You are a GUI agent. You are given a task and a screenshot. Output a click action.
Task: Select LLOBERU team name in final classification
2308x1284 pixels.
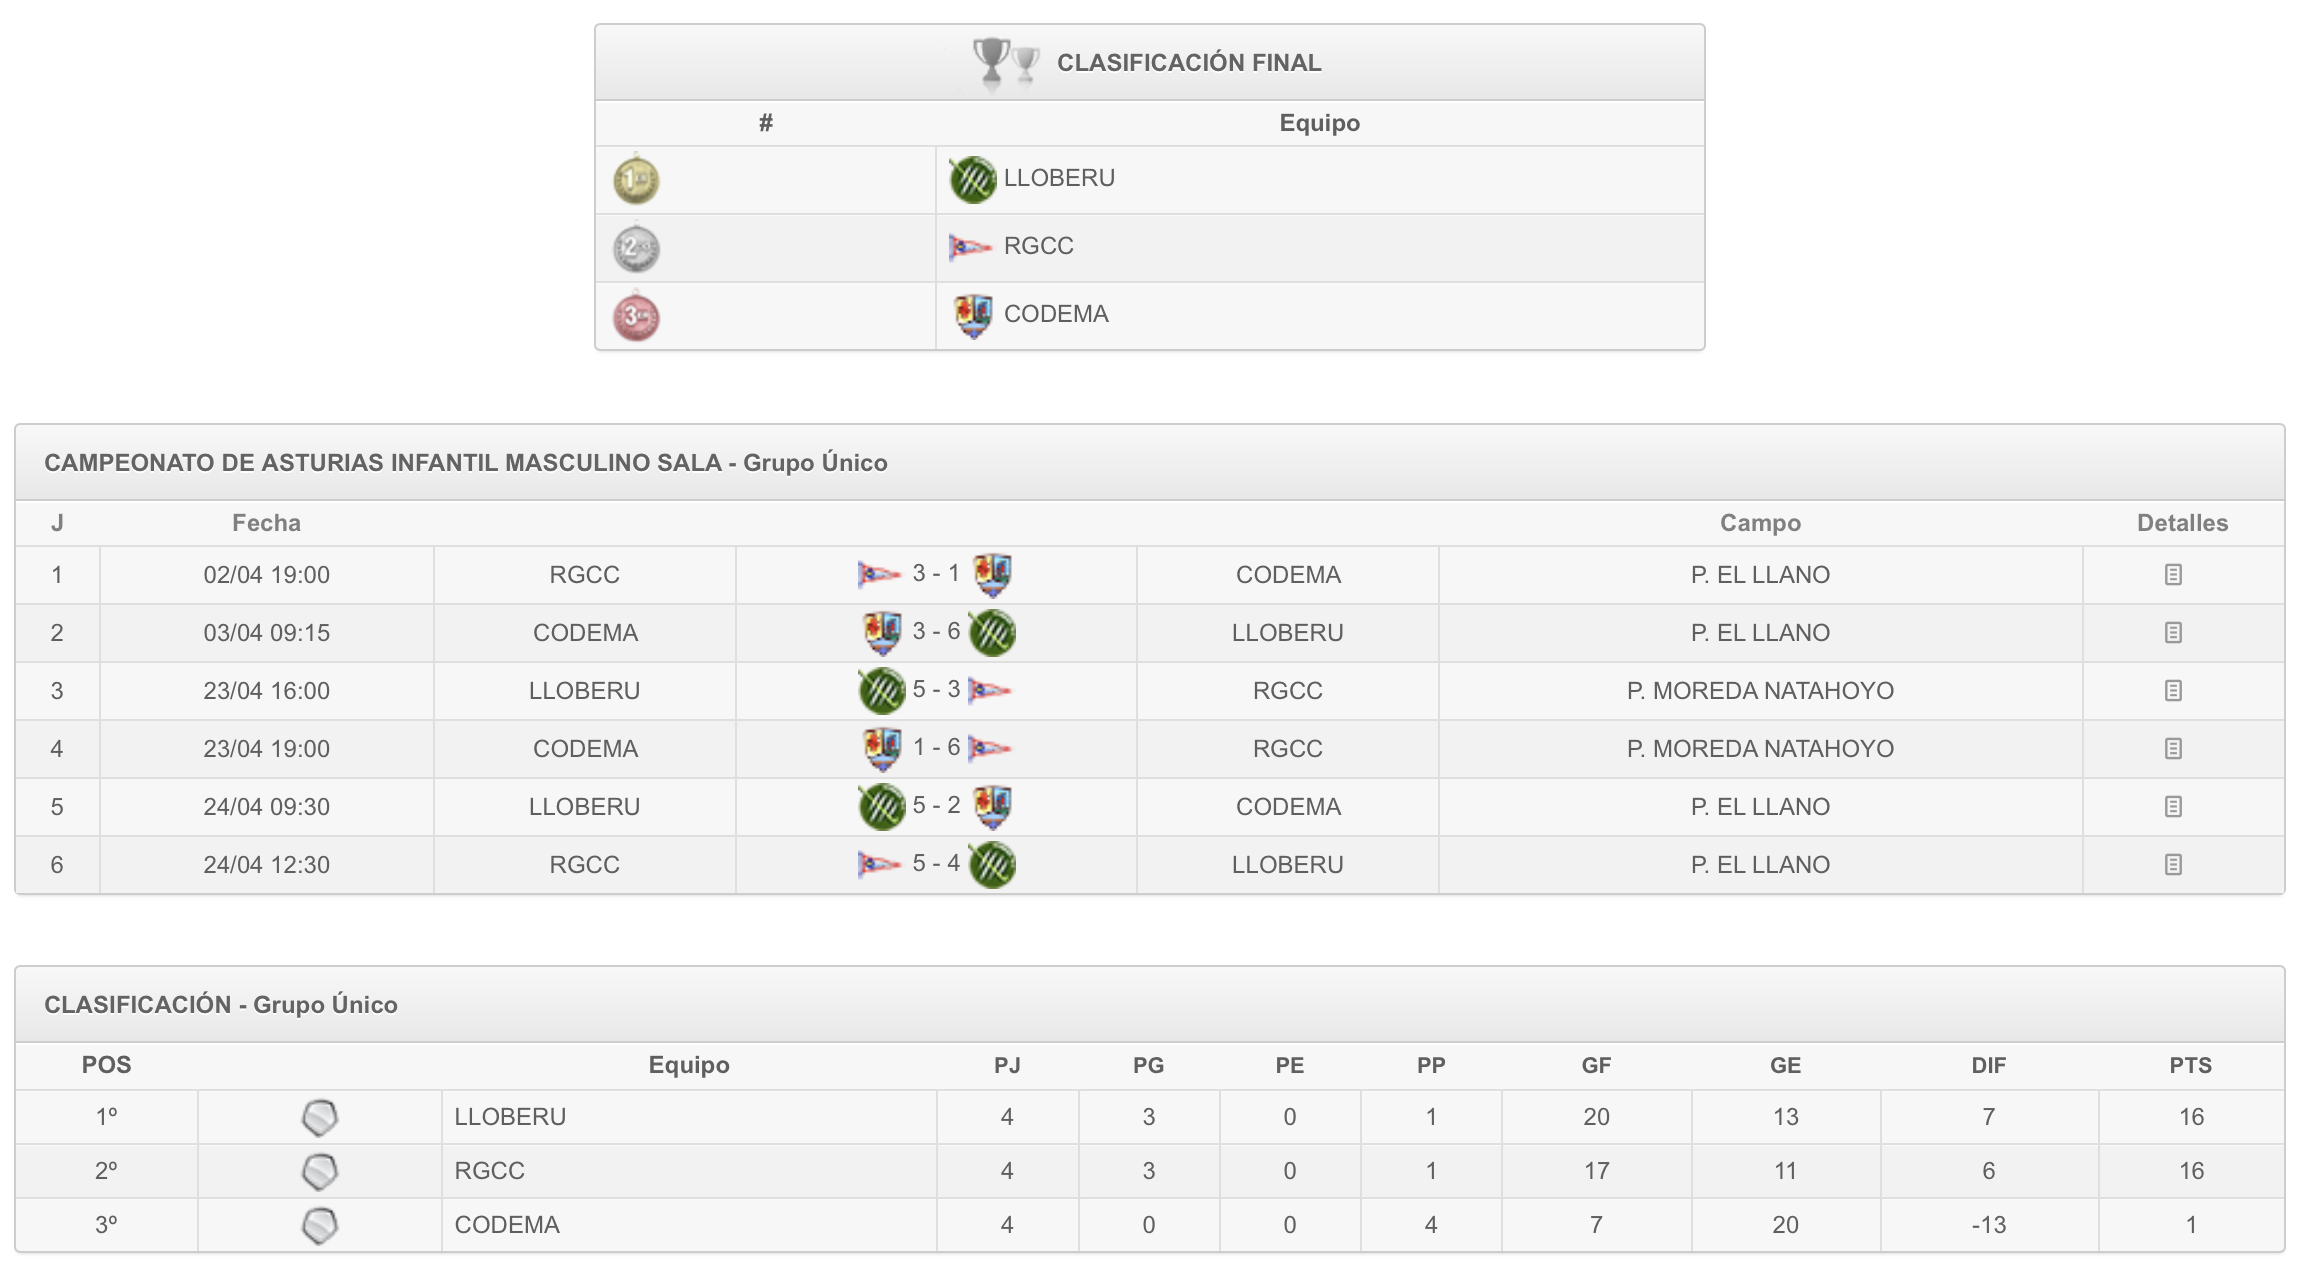[1059, 178]
